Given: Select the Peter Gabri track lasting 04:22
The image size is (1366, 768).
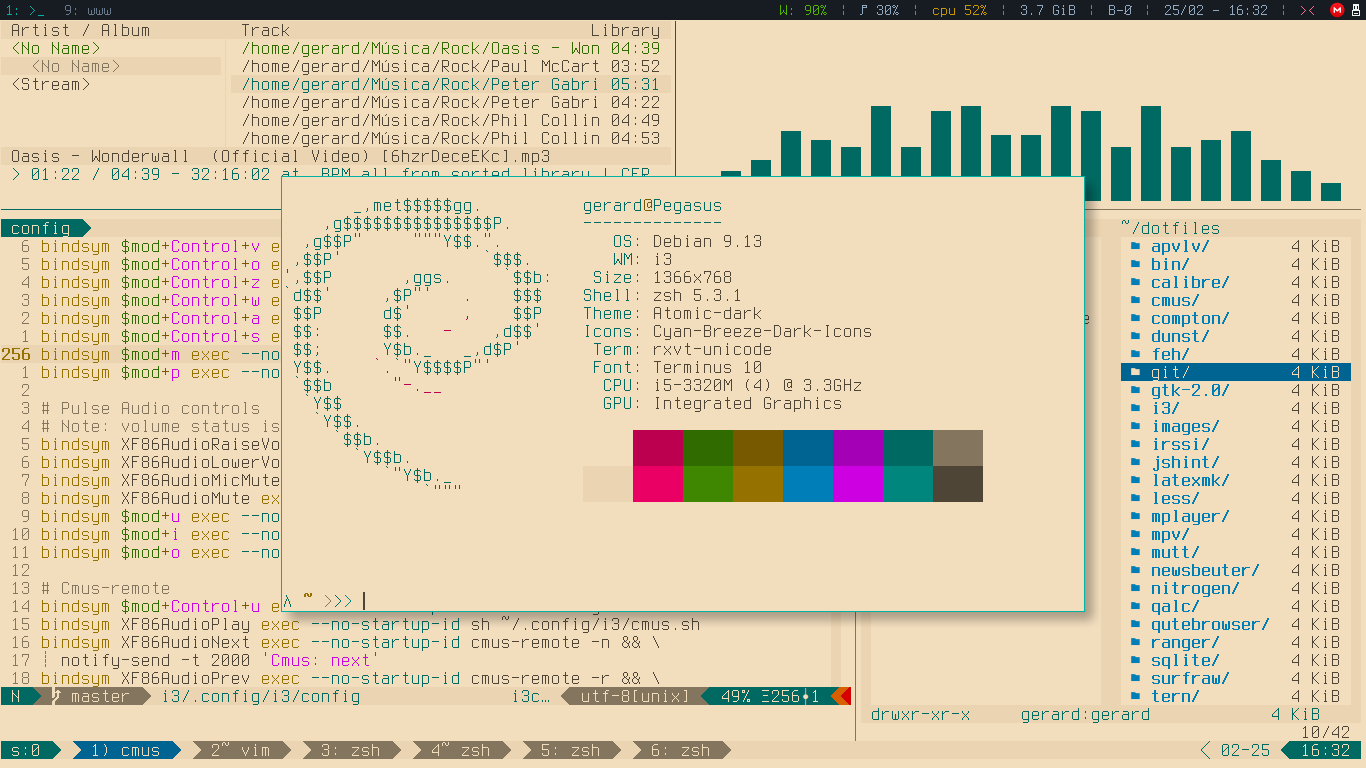Looking at the screenshot, I should (x=451, y=102).
